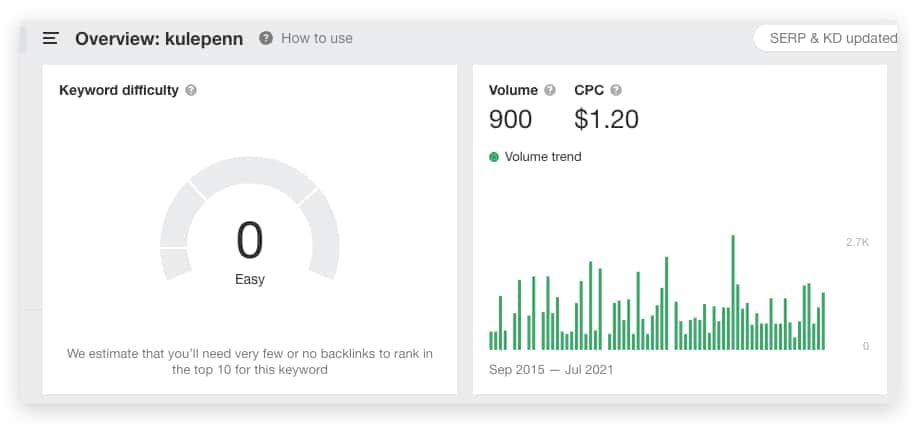The width and height of the screenshot is (917, 424).
Task: Click the Volume help icon
Action: click(x=550, y=90)
